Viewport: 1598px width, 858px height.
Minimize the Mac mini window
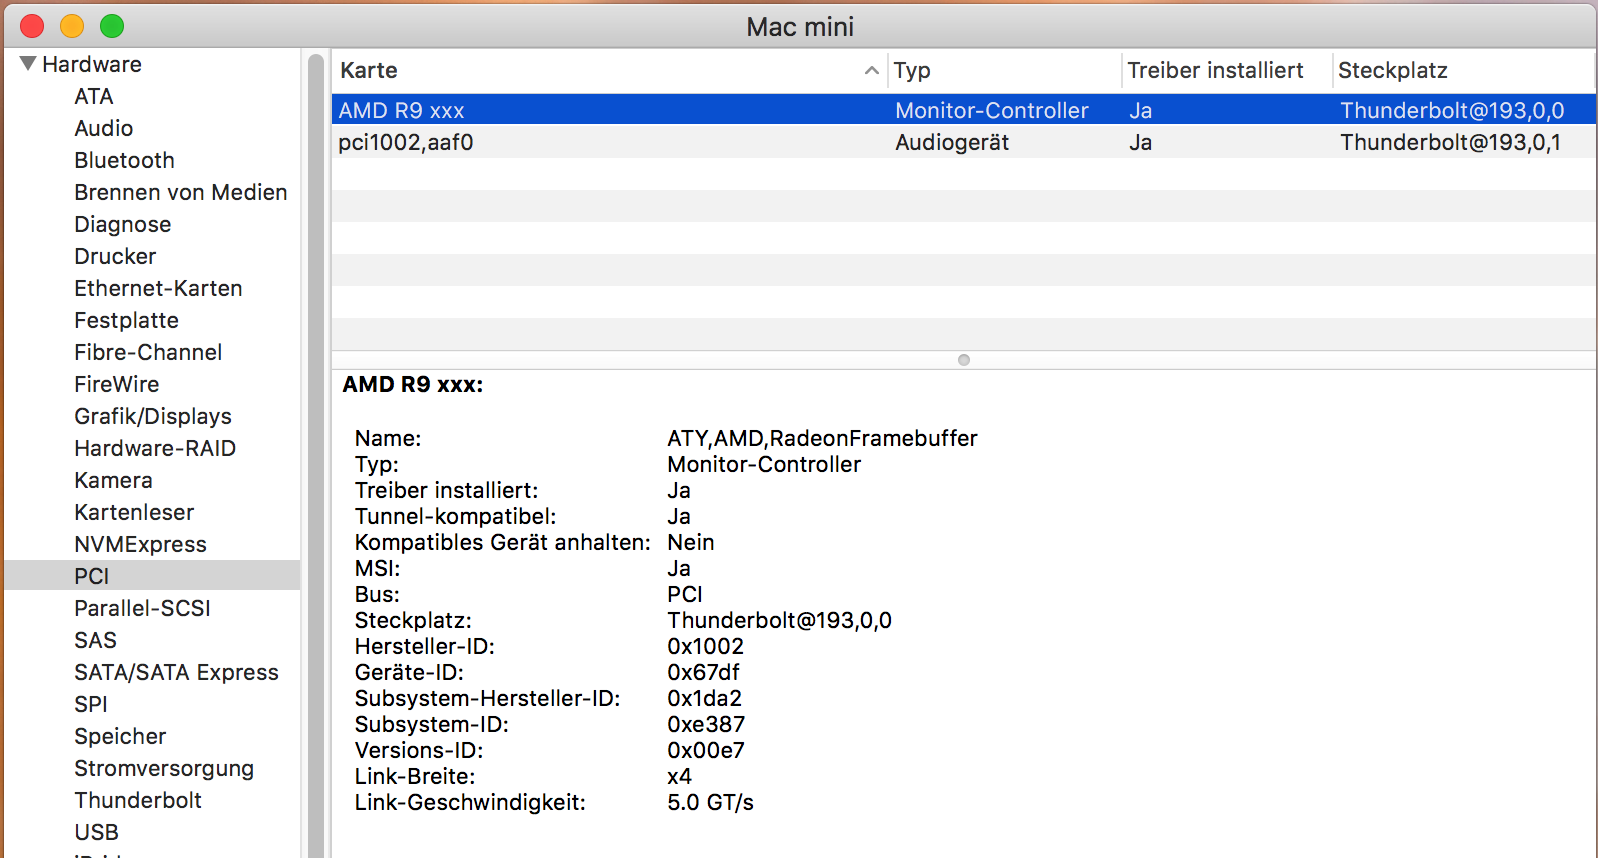(x=72, y=26)
